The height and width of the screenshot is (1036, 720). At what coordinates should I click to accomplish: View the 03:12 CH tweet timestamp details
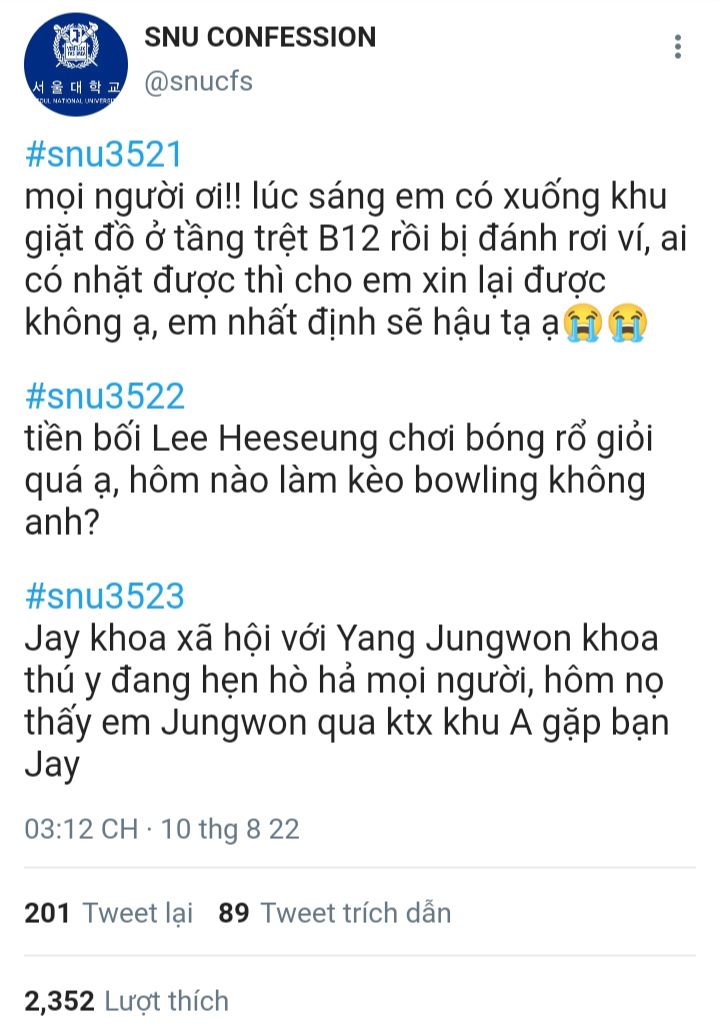81,829
